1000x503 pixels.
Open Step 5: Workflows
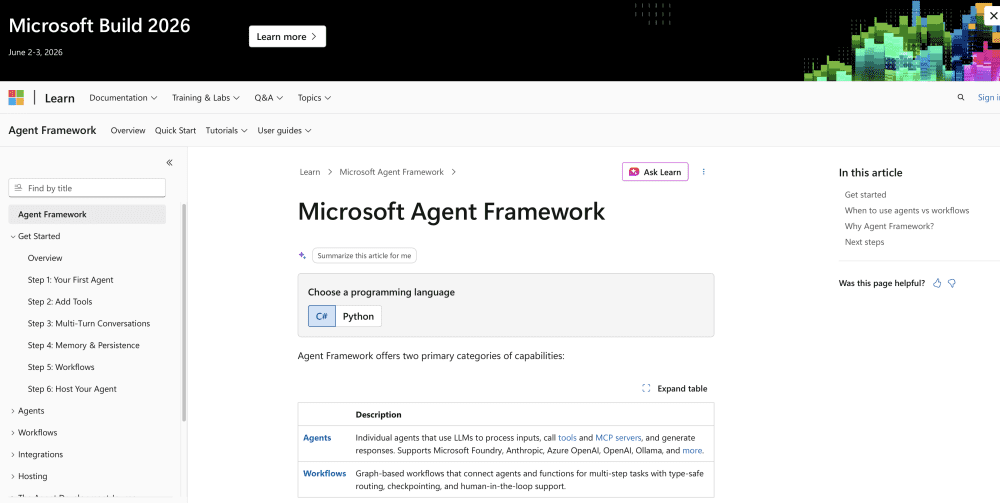(x=61, y=367)
